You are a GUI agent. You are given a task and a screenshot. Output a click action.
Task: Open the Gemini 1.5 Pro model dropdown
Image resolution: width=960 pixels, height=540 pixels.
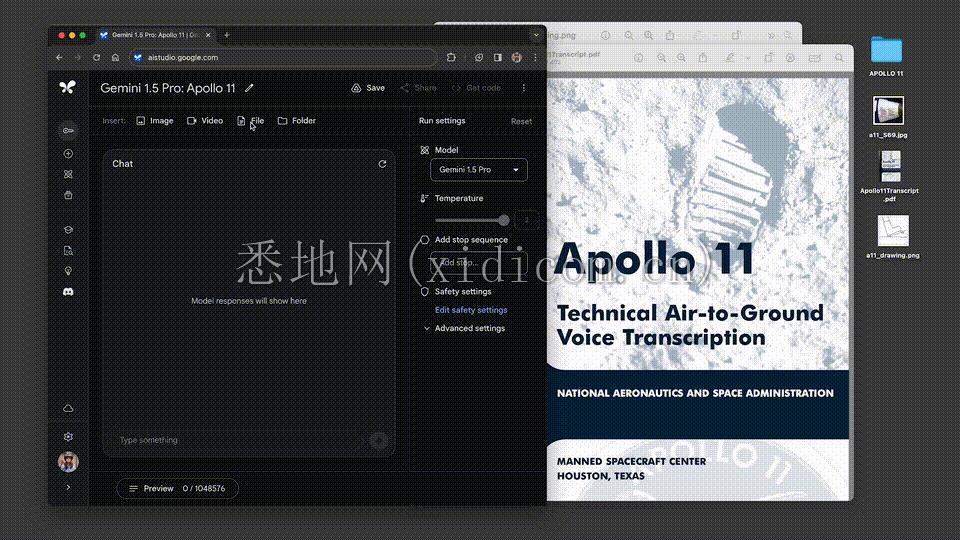coord(479,170)
